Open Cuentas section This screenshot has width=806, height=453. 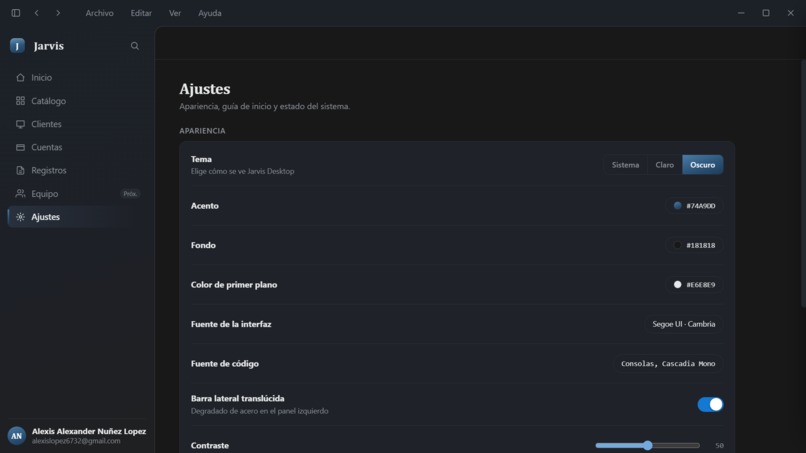pos(75,147)
